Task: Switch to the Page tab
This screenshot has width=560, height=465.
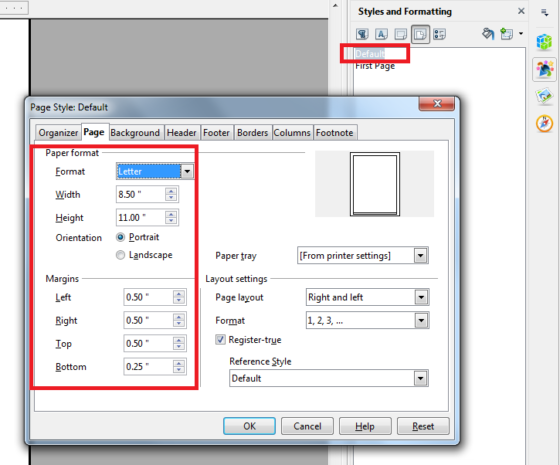Action: 94,132
